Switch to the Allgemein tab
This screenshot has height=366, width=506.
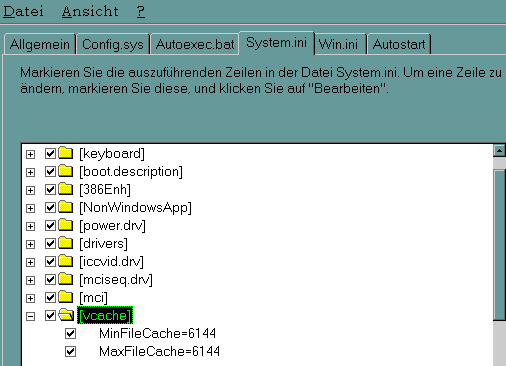point(40,44)
